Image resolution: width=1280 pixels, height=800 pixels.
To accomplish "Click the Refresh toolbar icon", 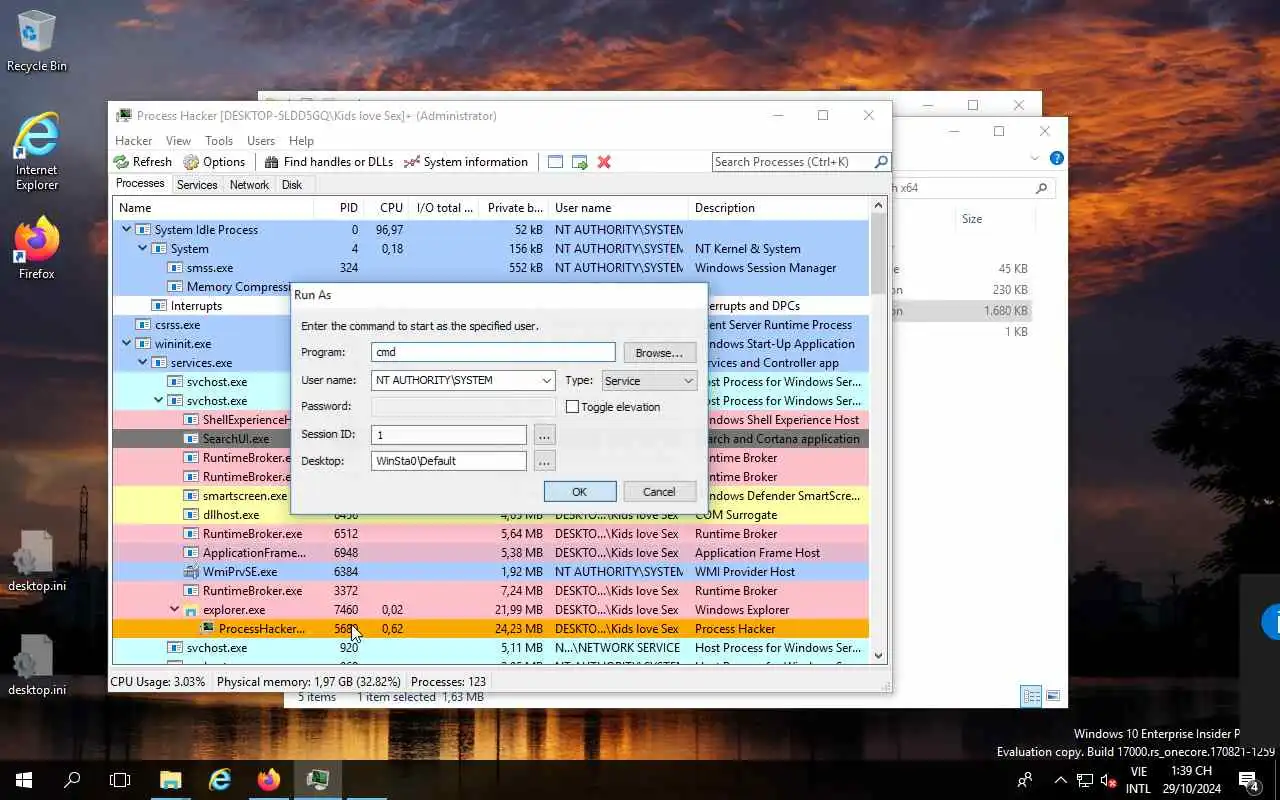I will [121, 162].
